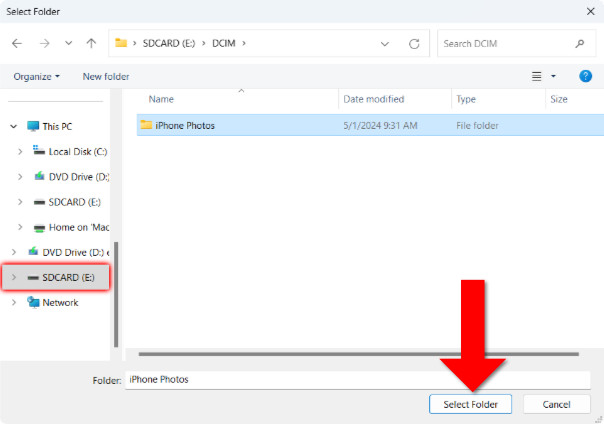Expand the bottom DVD Drive (D:) node
The image size is (604, 424).
[14, 252]
